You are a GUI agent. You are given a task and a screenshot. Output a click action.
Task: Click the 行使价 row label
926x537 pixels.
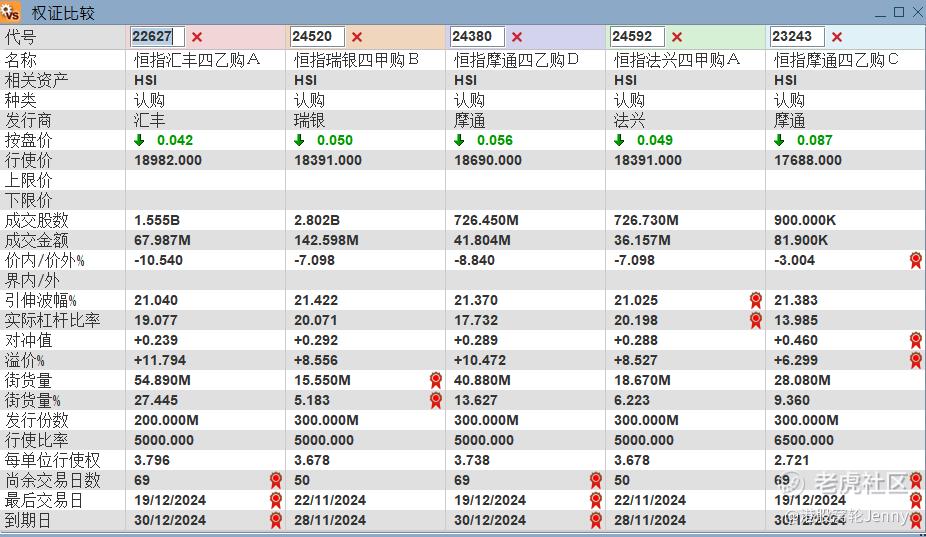(28, 160)
